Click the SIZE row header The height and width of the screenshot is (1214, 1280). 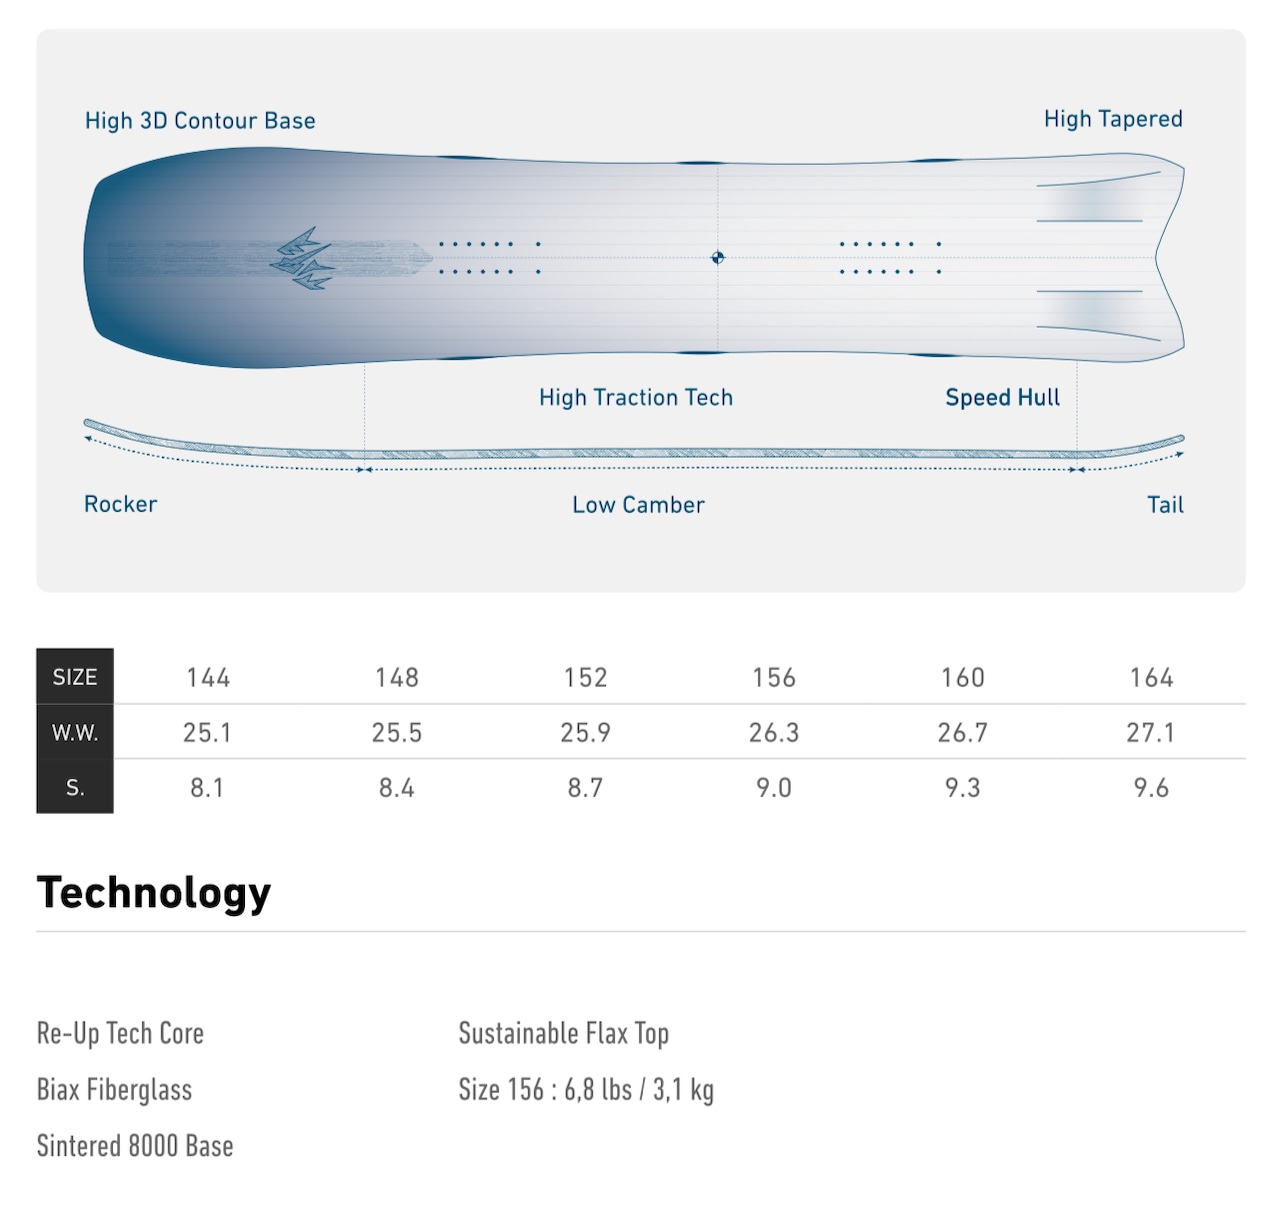(75, 677)
